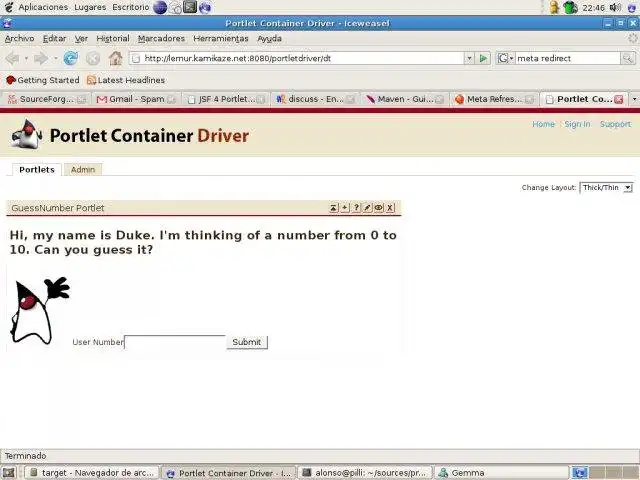Click the search magnifier button
Screen dimensions: 640x480
pyautogui.click(x=627, y=58)
